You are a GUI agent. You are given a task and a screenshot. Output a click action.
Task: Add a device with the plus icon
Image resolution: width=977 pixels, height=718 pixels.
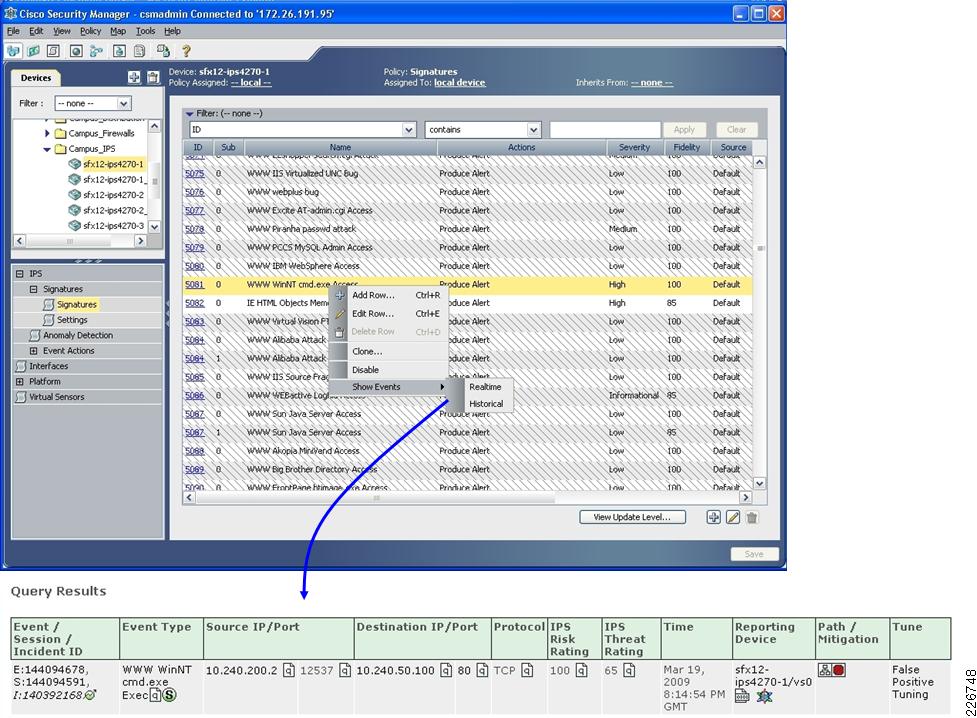pos(134,77)
